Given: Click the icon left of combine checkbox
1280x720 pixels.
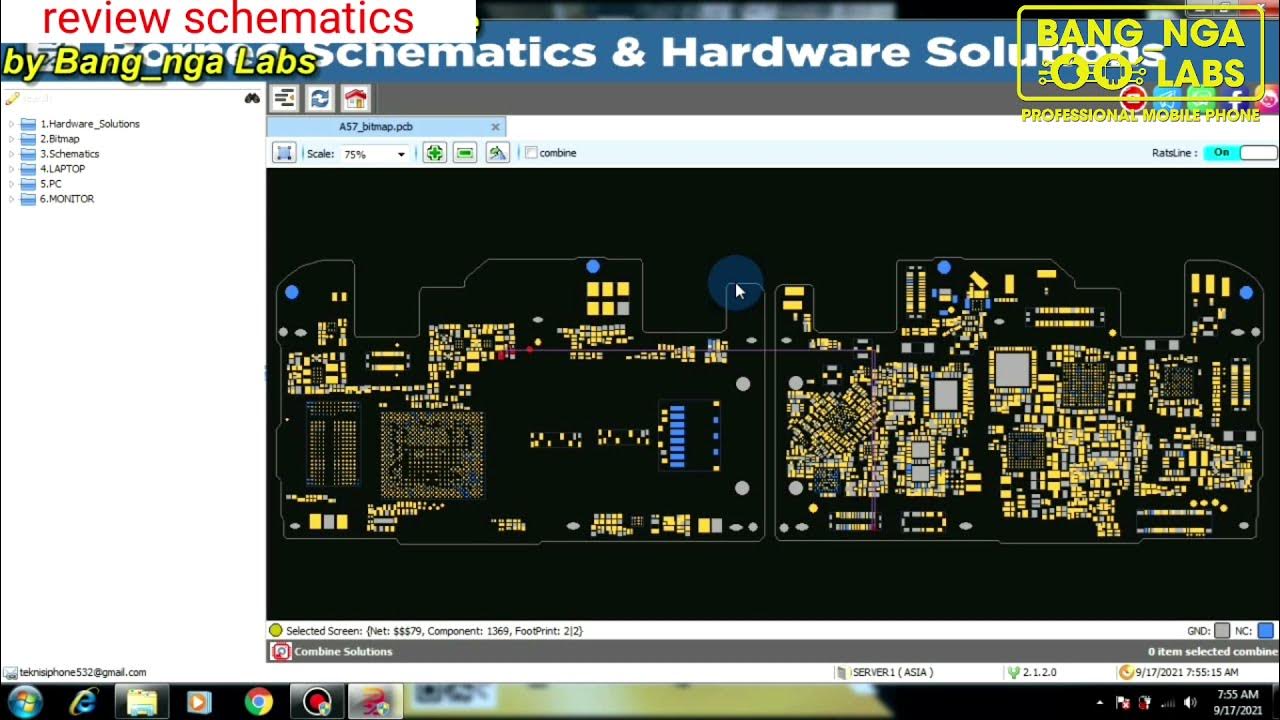Looking at the screenshot, I should pyautogui.click(x=497, y=153).
